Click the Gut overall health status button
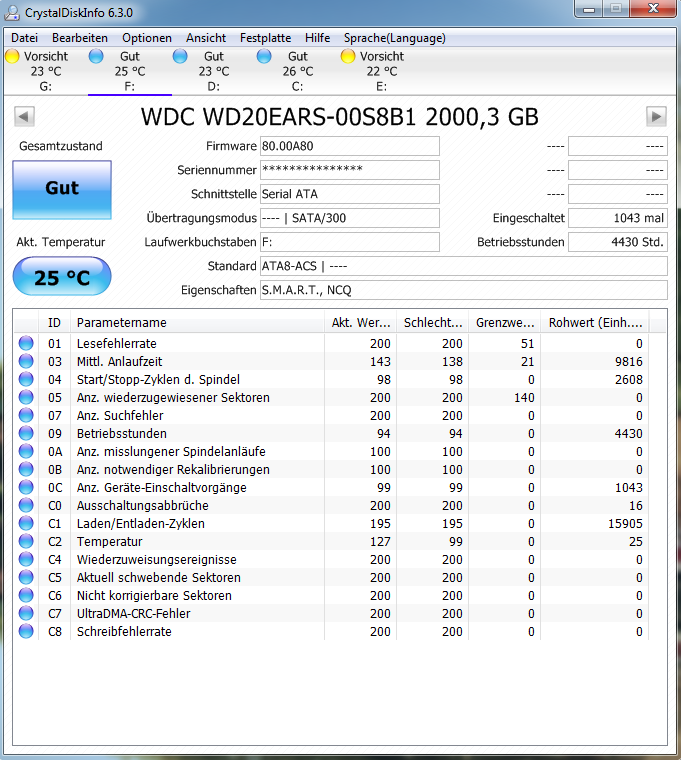 coord(62,190)
